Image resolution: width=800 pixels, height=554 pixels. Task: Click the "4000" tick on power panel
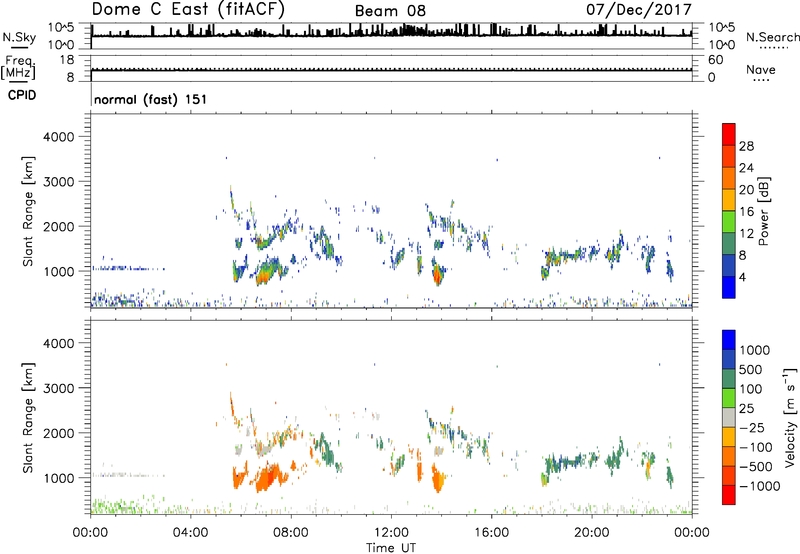[x=58, y=137]
